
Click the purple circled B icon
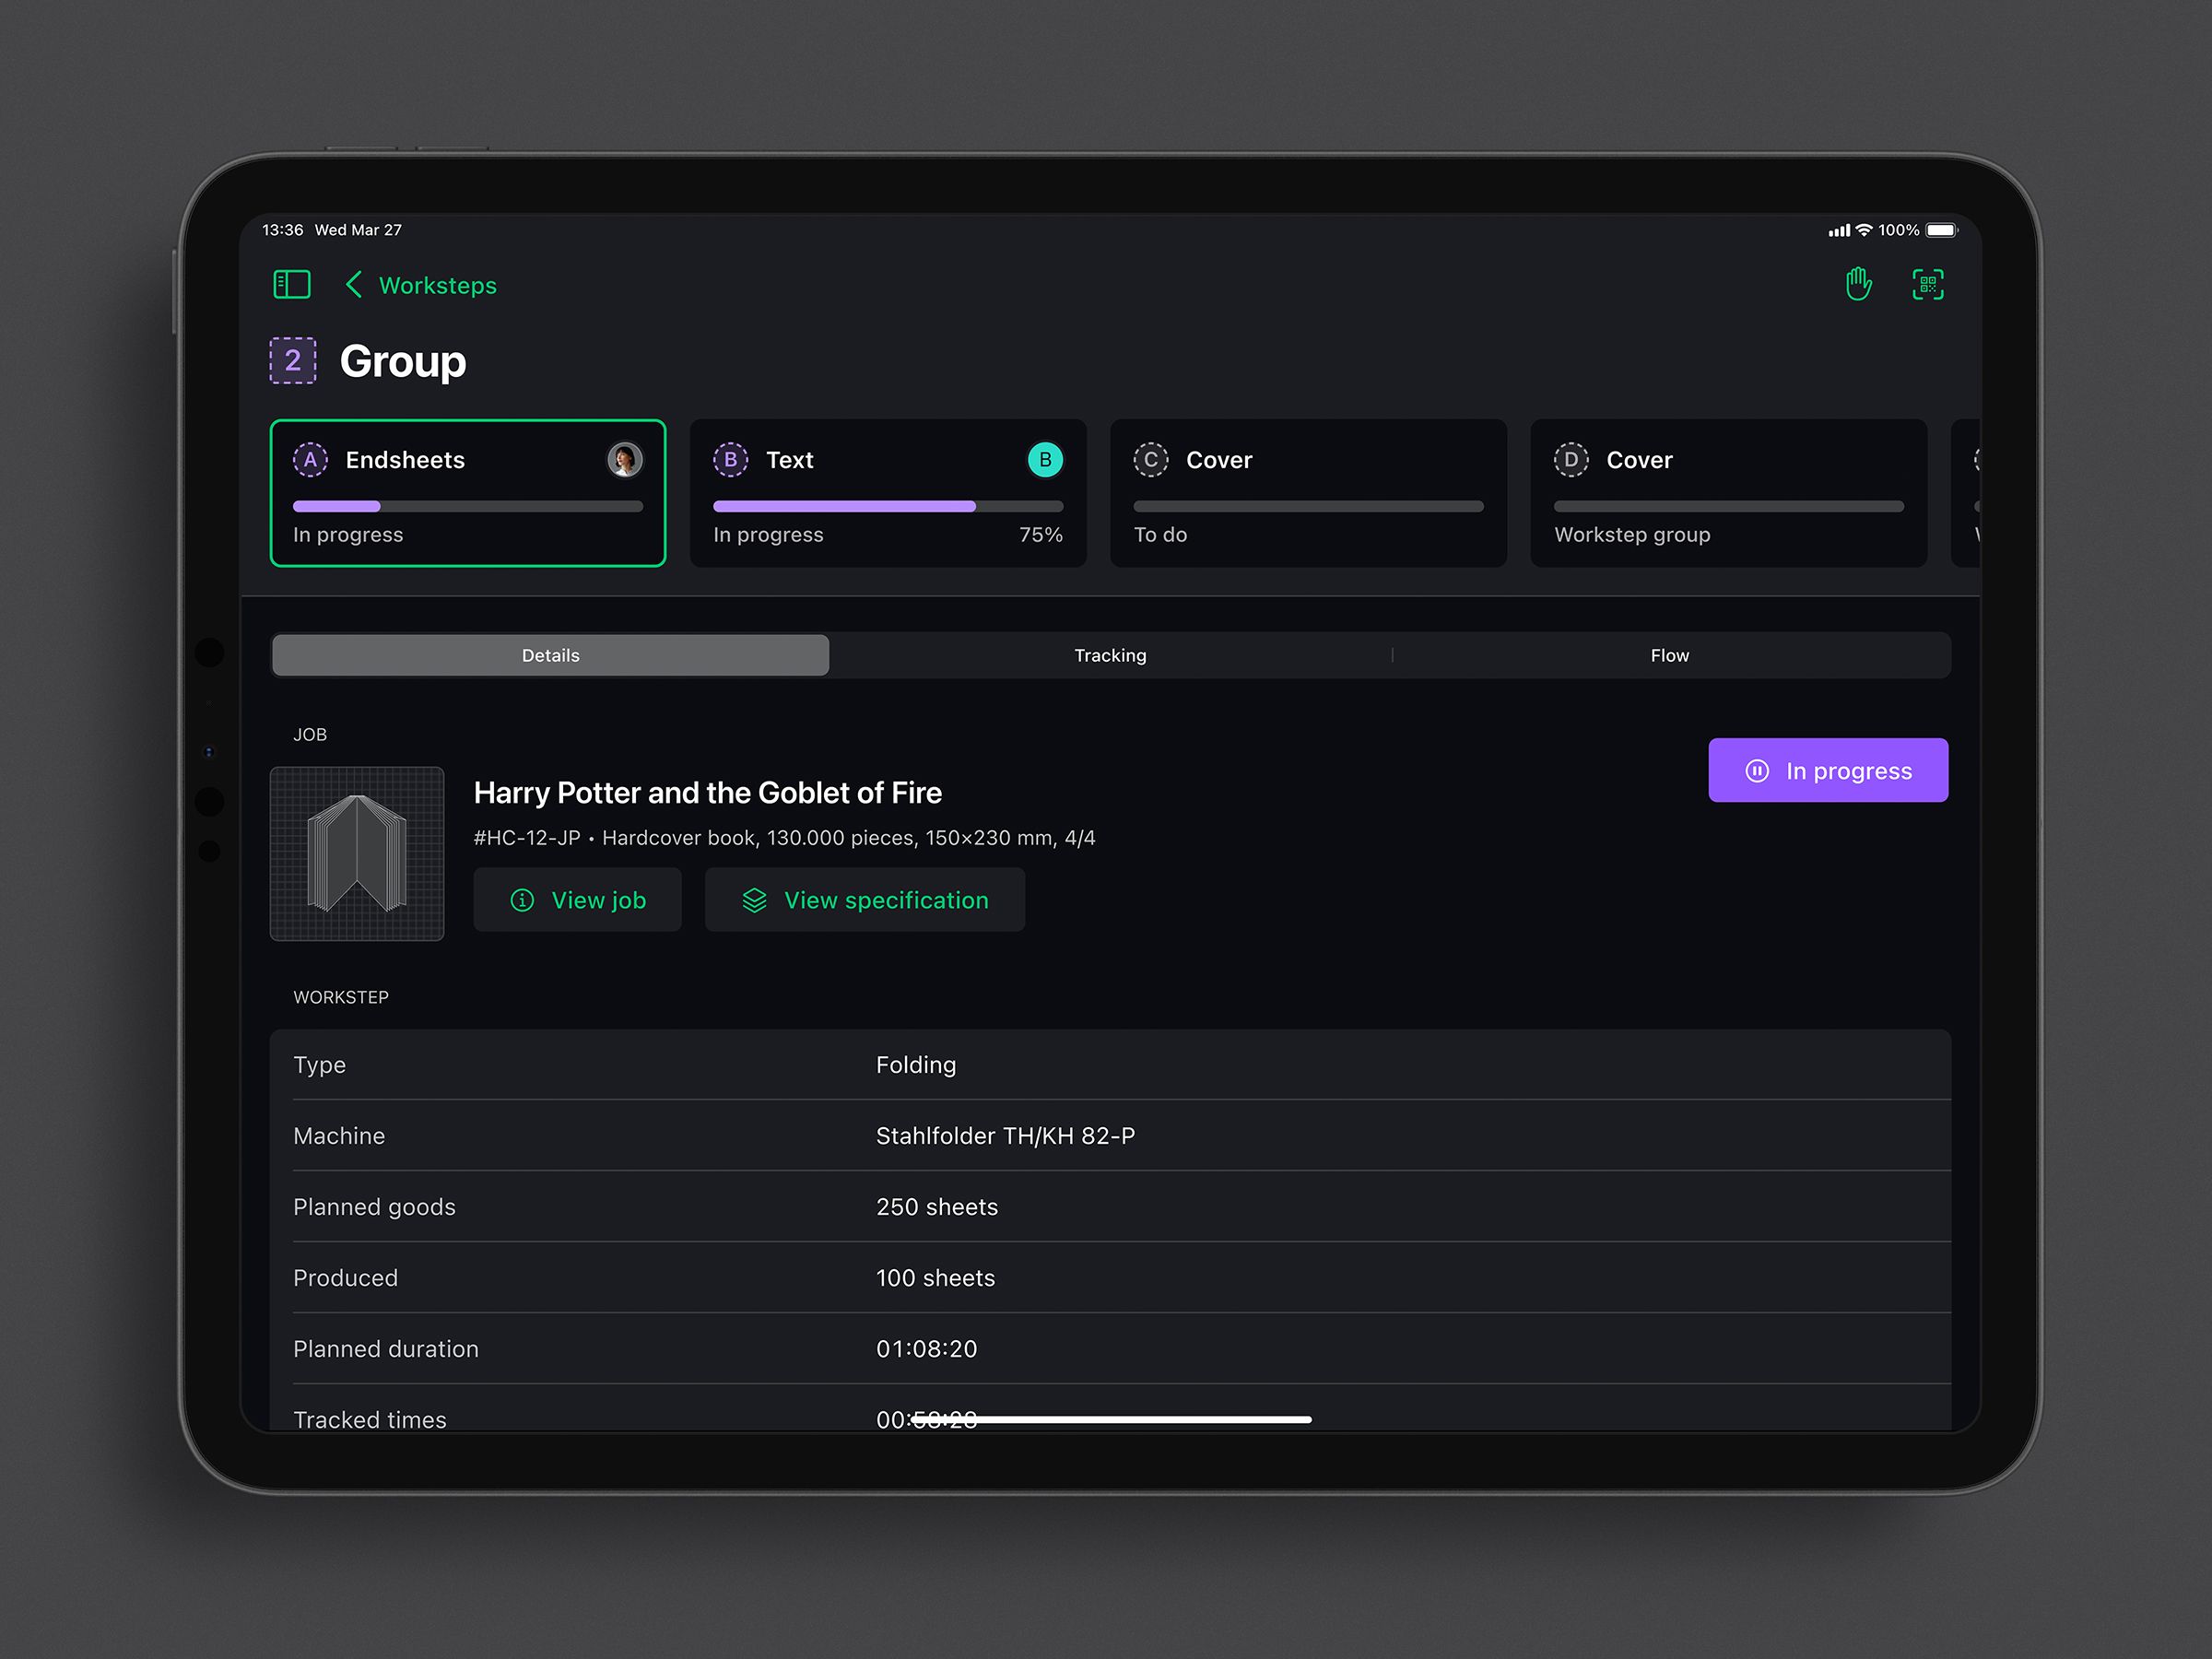pos(731,460)
